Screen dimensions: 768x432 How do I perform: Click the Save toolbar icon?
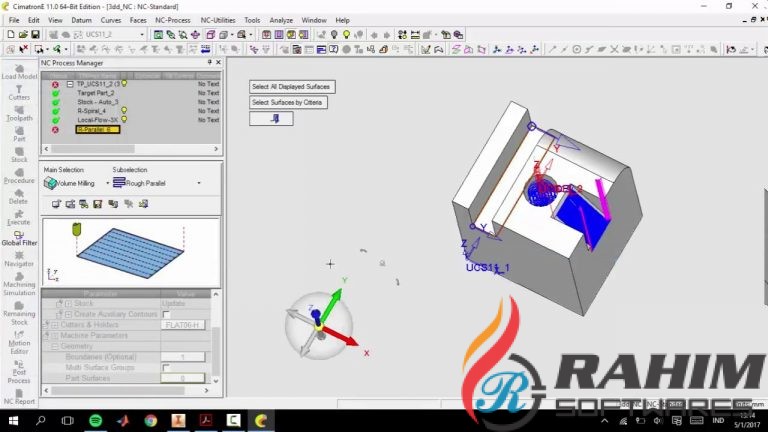(35, 34)
